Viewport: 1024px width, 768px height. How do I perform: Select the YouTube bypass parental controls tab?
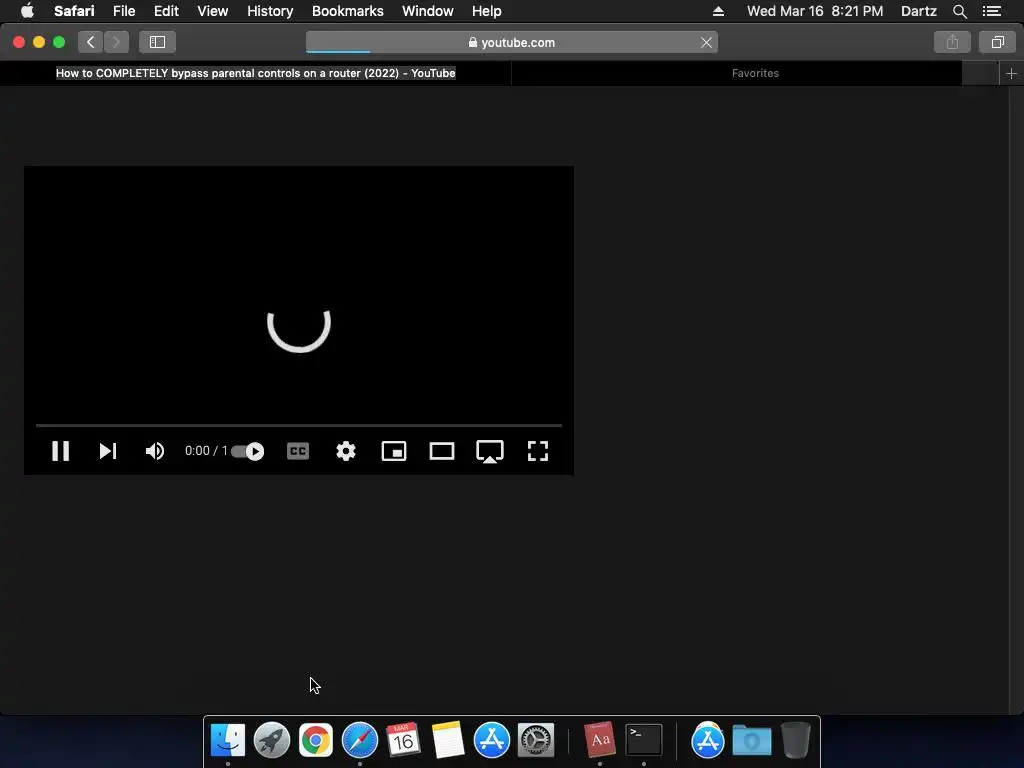pyautogui.click(x=255, y=73)
